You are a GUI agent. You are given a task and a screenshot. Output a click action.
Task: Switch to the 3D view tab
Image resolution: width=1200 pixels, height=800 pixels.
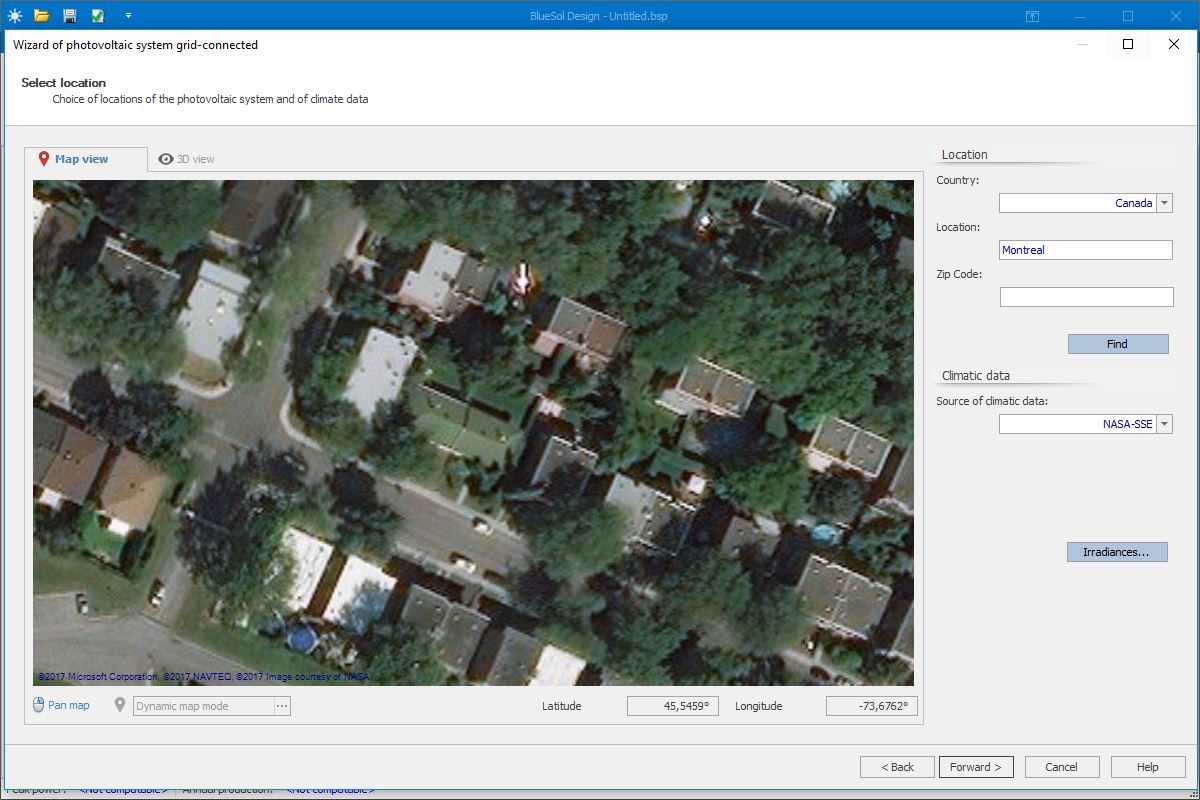[187, 159]
